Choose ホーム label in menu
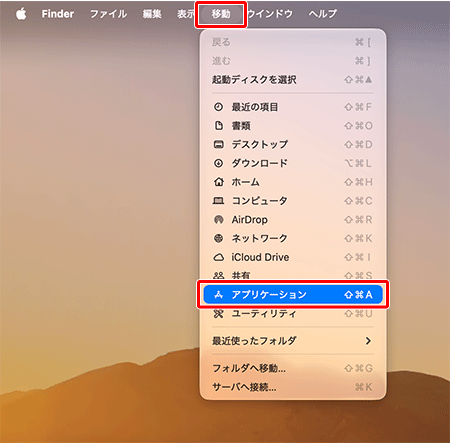The width and height of the screenshot is (450, 443). tap(245, 182)
